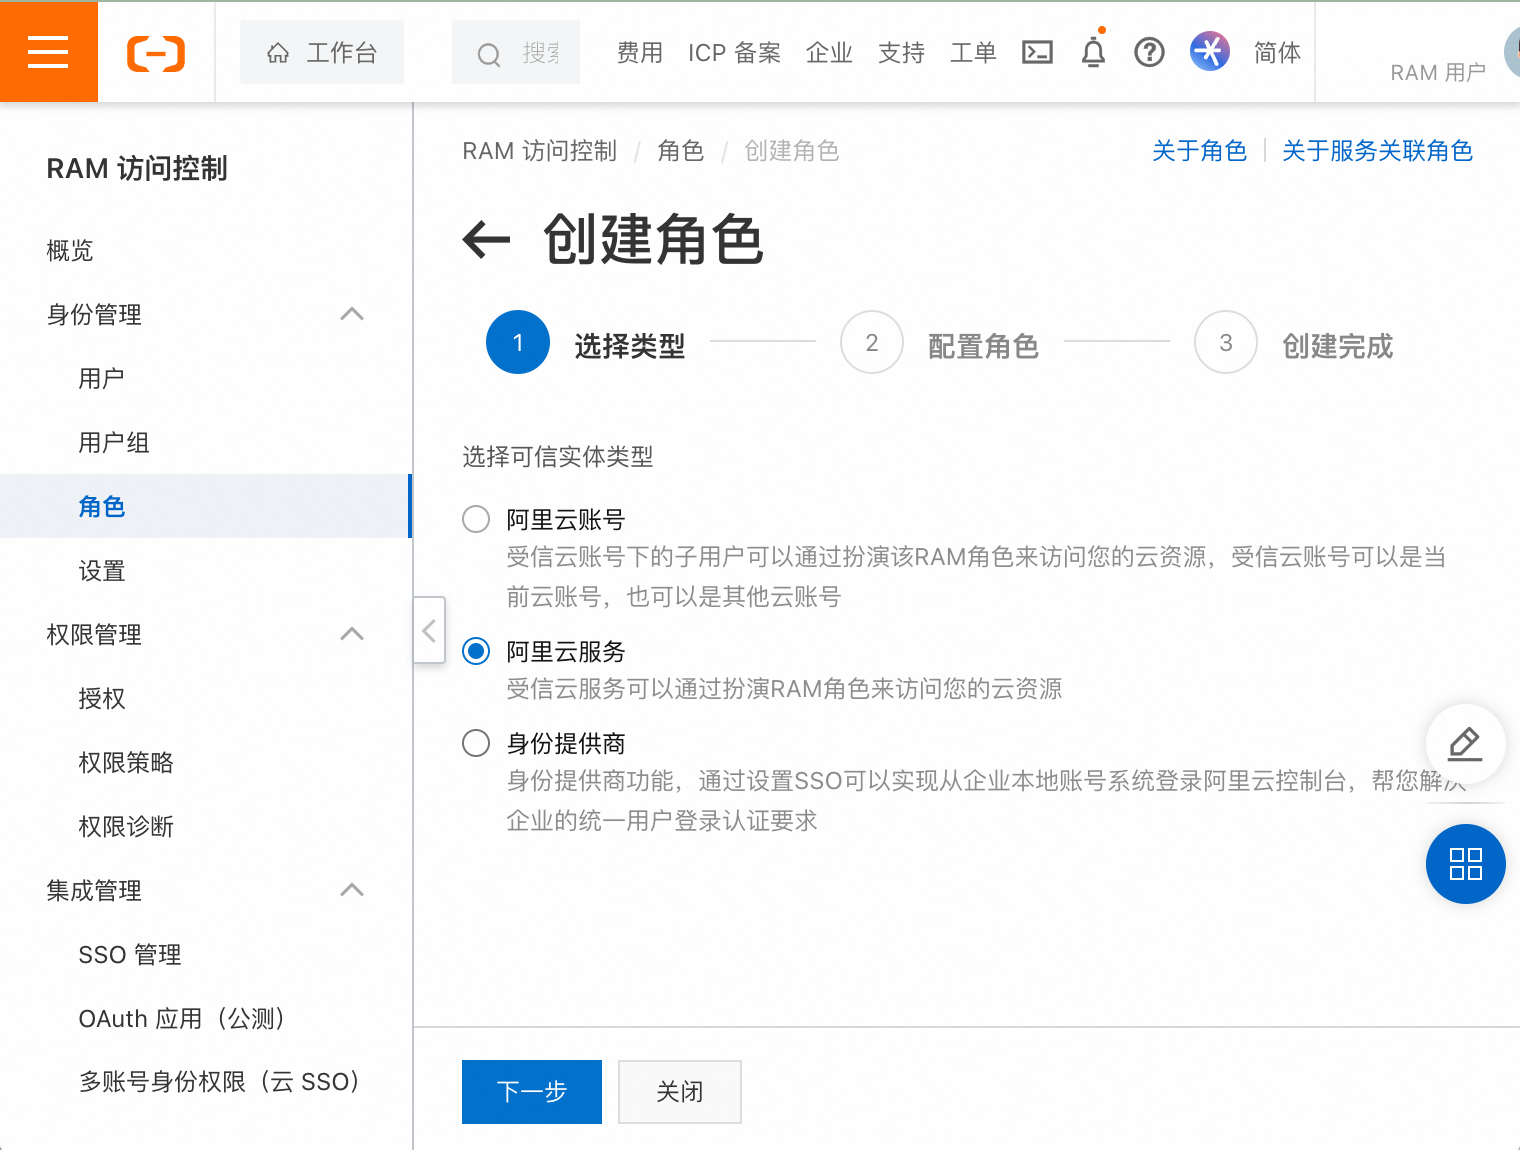Collapse the 身份管理 section
This screenshot has height=1150, width=1520.
(352, 314)
